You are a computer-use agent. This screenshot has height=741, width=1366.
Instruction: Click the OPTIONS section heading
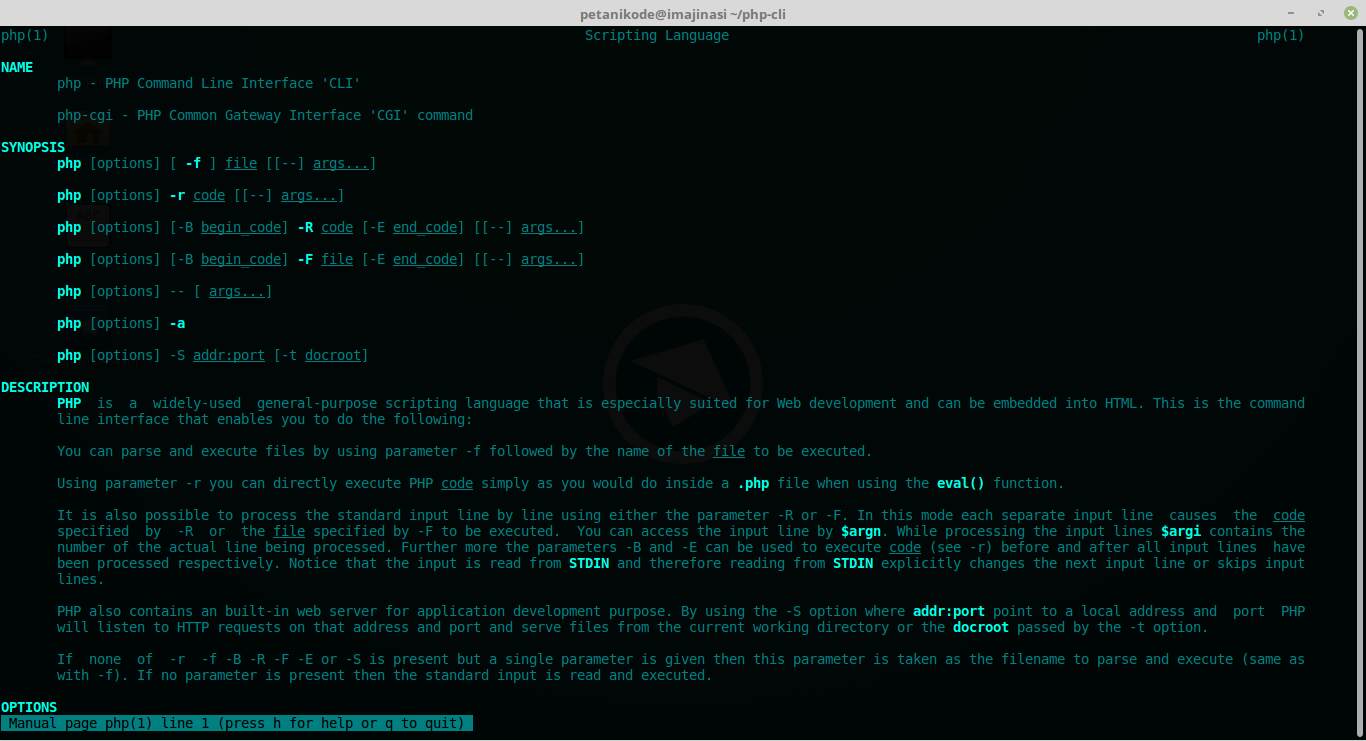click(29, 707)
